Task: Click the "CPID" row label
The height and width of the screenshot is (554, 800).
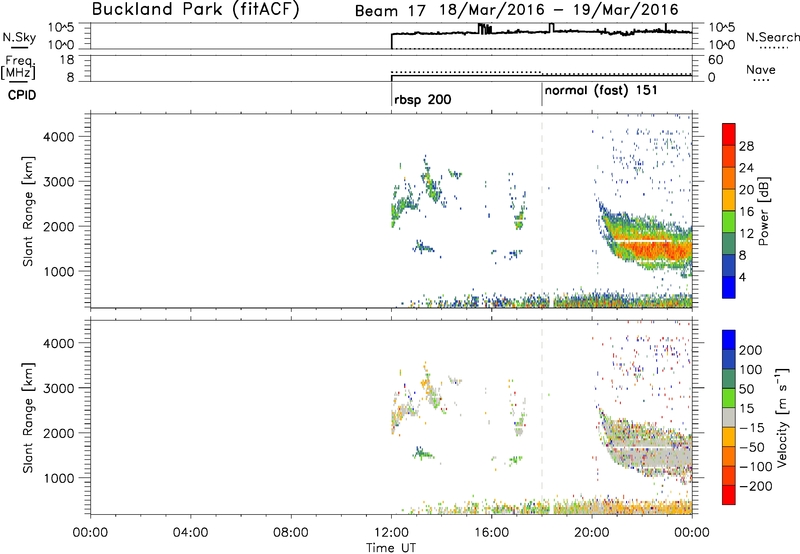Action: point(22,95)
